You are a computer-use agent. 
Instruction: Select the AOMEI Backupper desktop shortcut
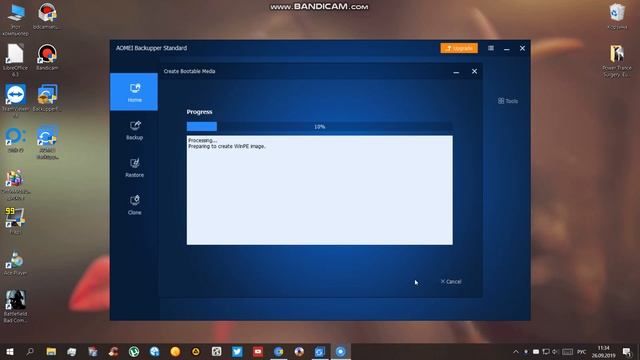pos(47,142)
